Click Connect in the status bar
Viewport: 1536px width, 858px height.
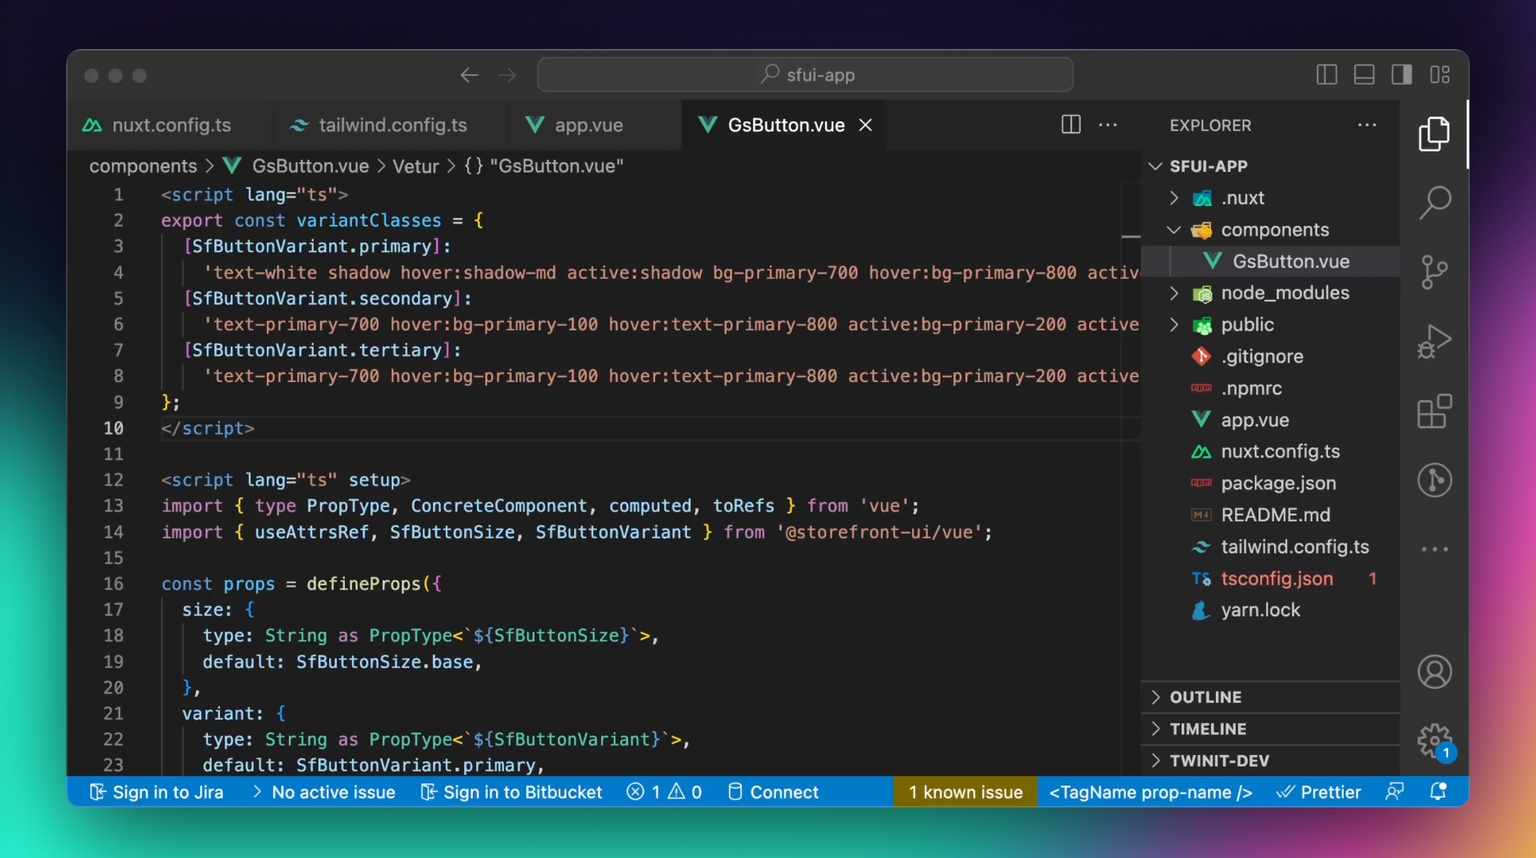point(773,792)
